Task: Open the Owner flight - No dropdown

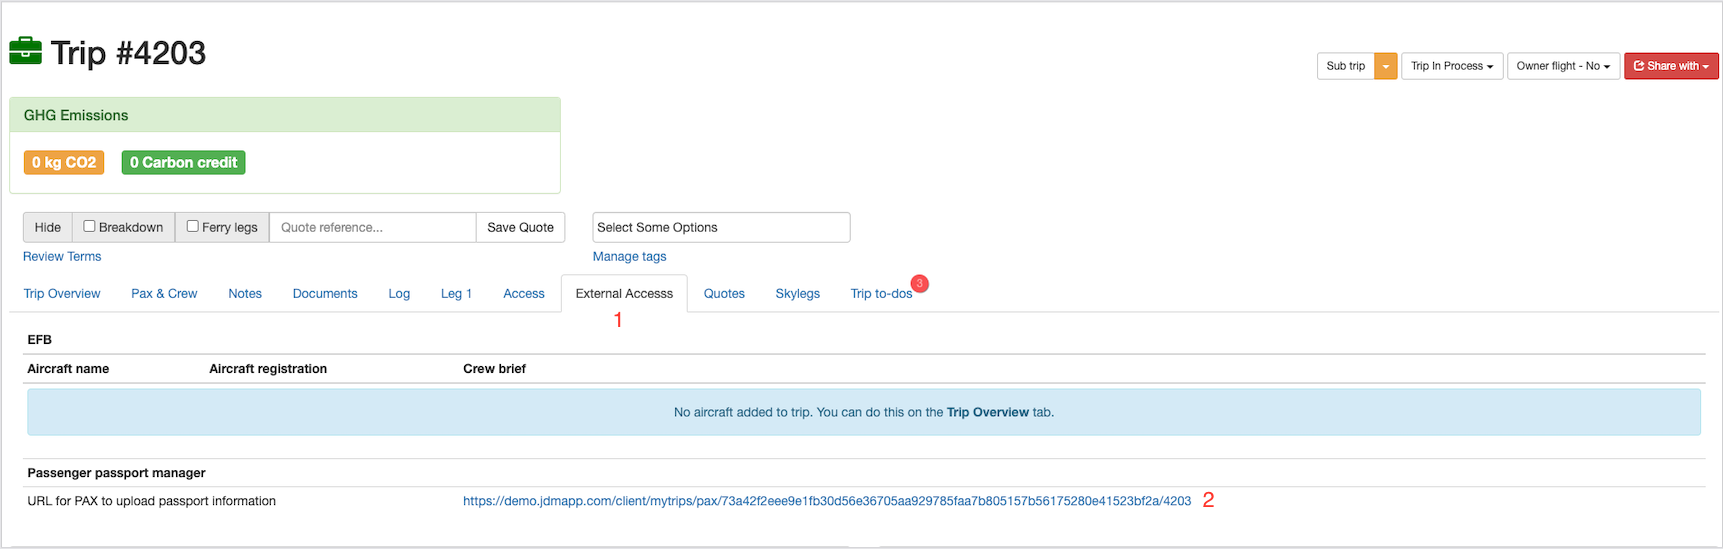Action: point(1562,66)
